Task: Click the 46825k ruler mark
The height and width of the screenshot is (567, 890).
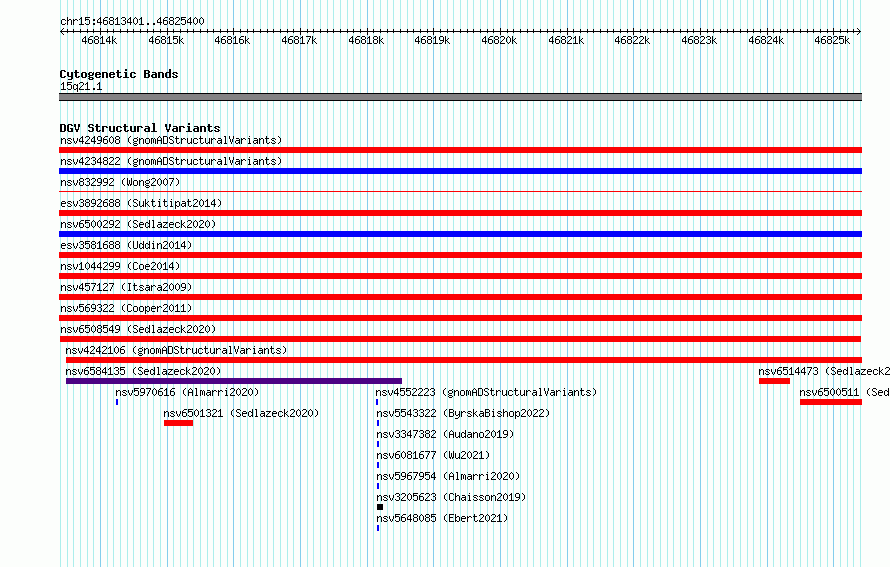Action: (x=832, y=40)
